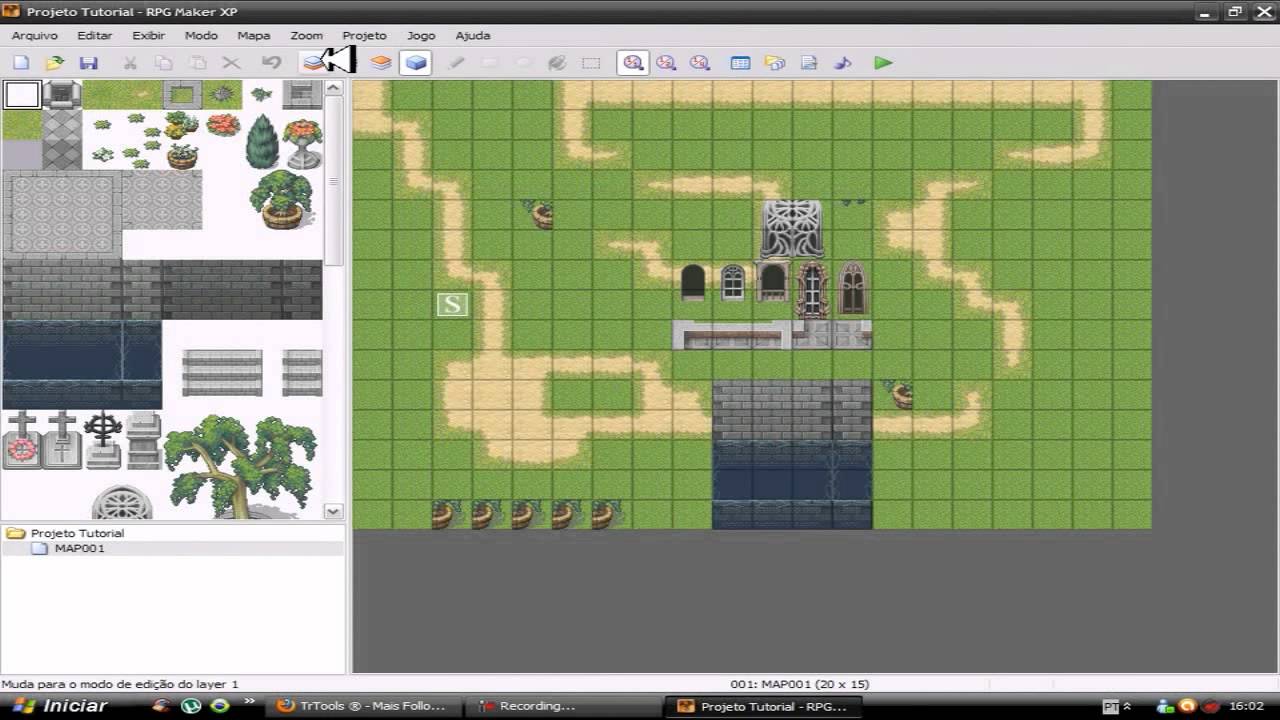Click the 16:02 clock in the tray
1280x720 pixels.
tap(1246, 706)
